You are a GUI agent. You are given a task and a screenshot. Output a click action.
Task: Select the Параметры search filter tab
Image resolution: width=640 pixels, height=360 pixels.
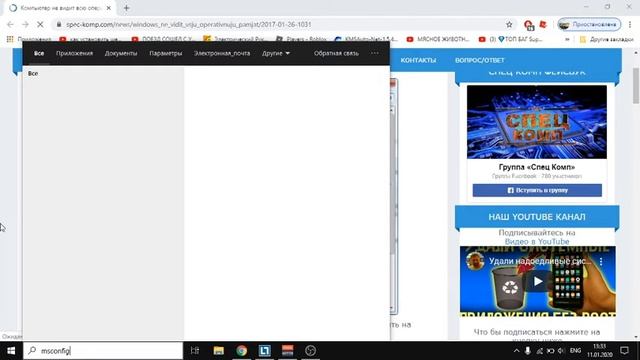pos(165,53)
